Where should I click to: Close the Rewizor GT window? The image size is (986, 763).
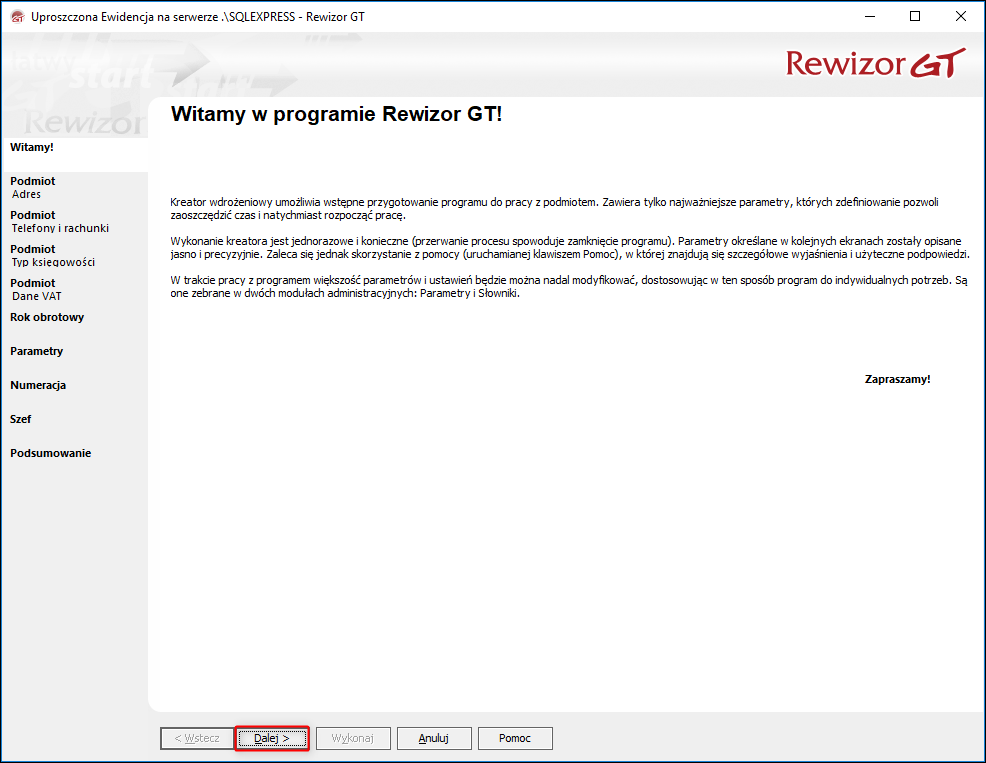pyautogui.click(x=961, y=16)
